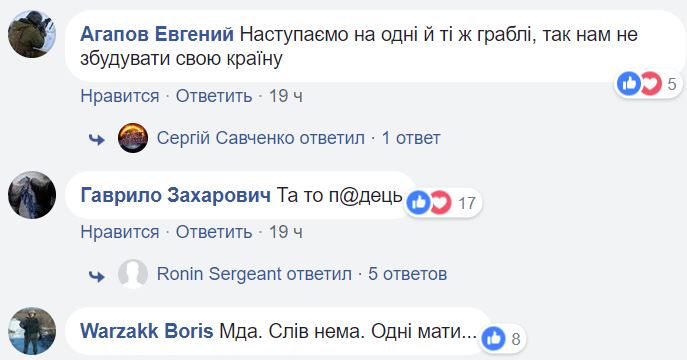
Task: Click heart reaction icon on Гаврило Захарович comment
Action: click(x=440, y=202)
